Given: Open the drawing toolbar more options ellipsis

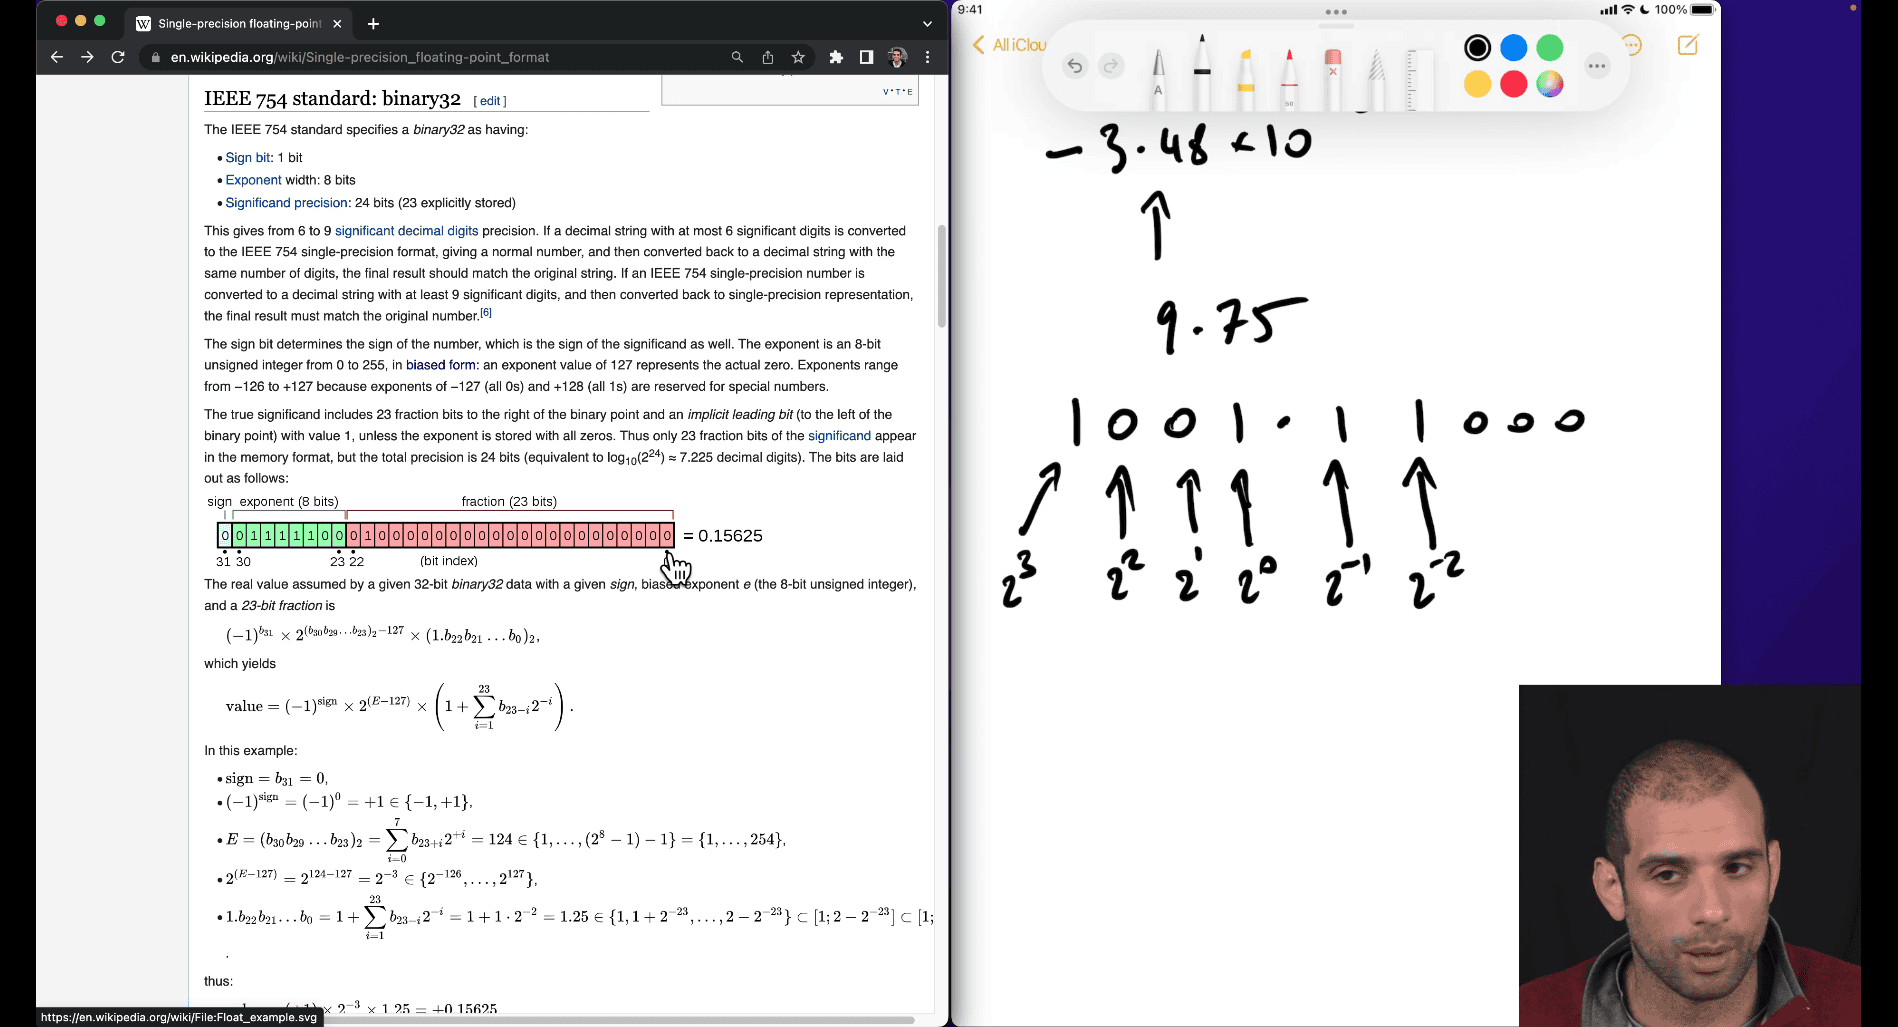Looking at the screenshot, I should click(x=1597, y=66).
